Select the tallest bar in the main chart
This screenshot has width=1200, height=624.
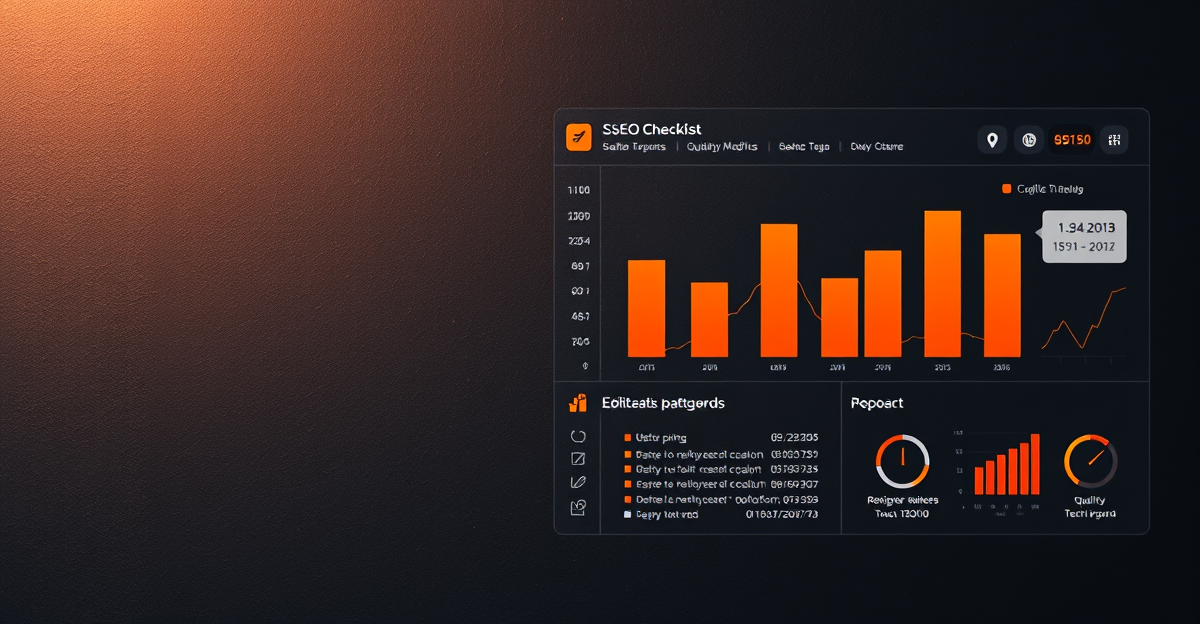(942, 283)
